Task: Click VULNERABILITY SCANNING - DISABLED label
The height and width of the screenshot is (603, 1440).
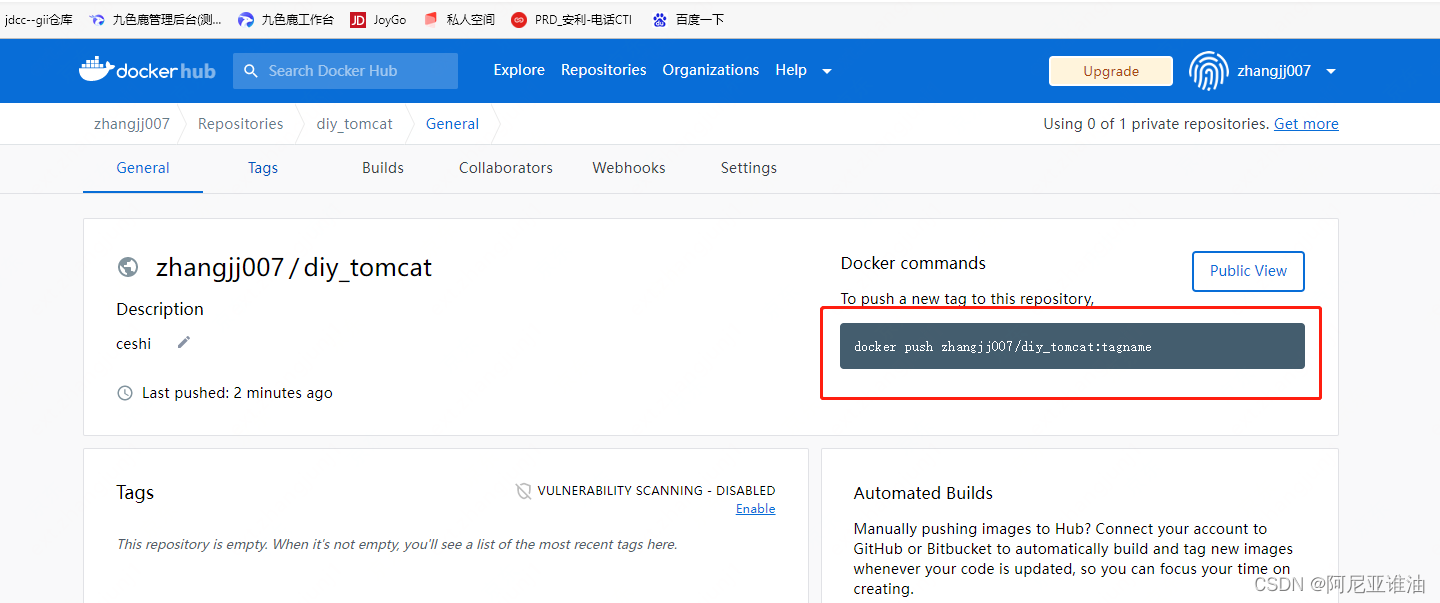Action: coord(656,491)
